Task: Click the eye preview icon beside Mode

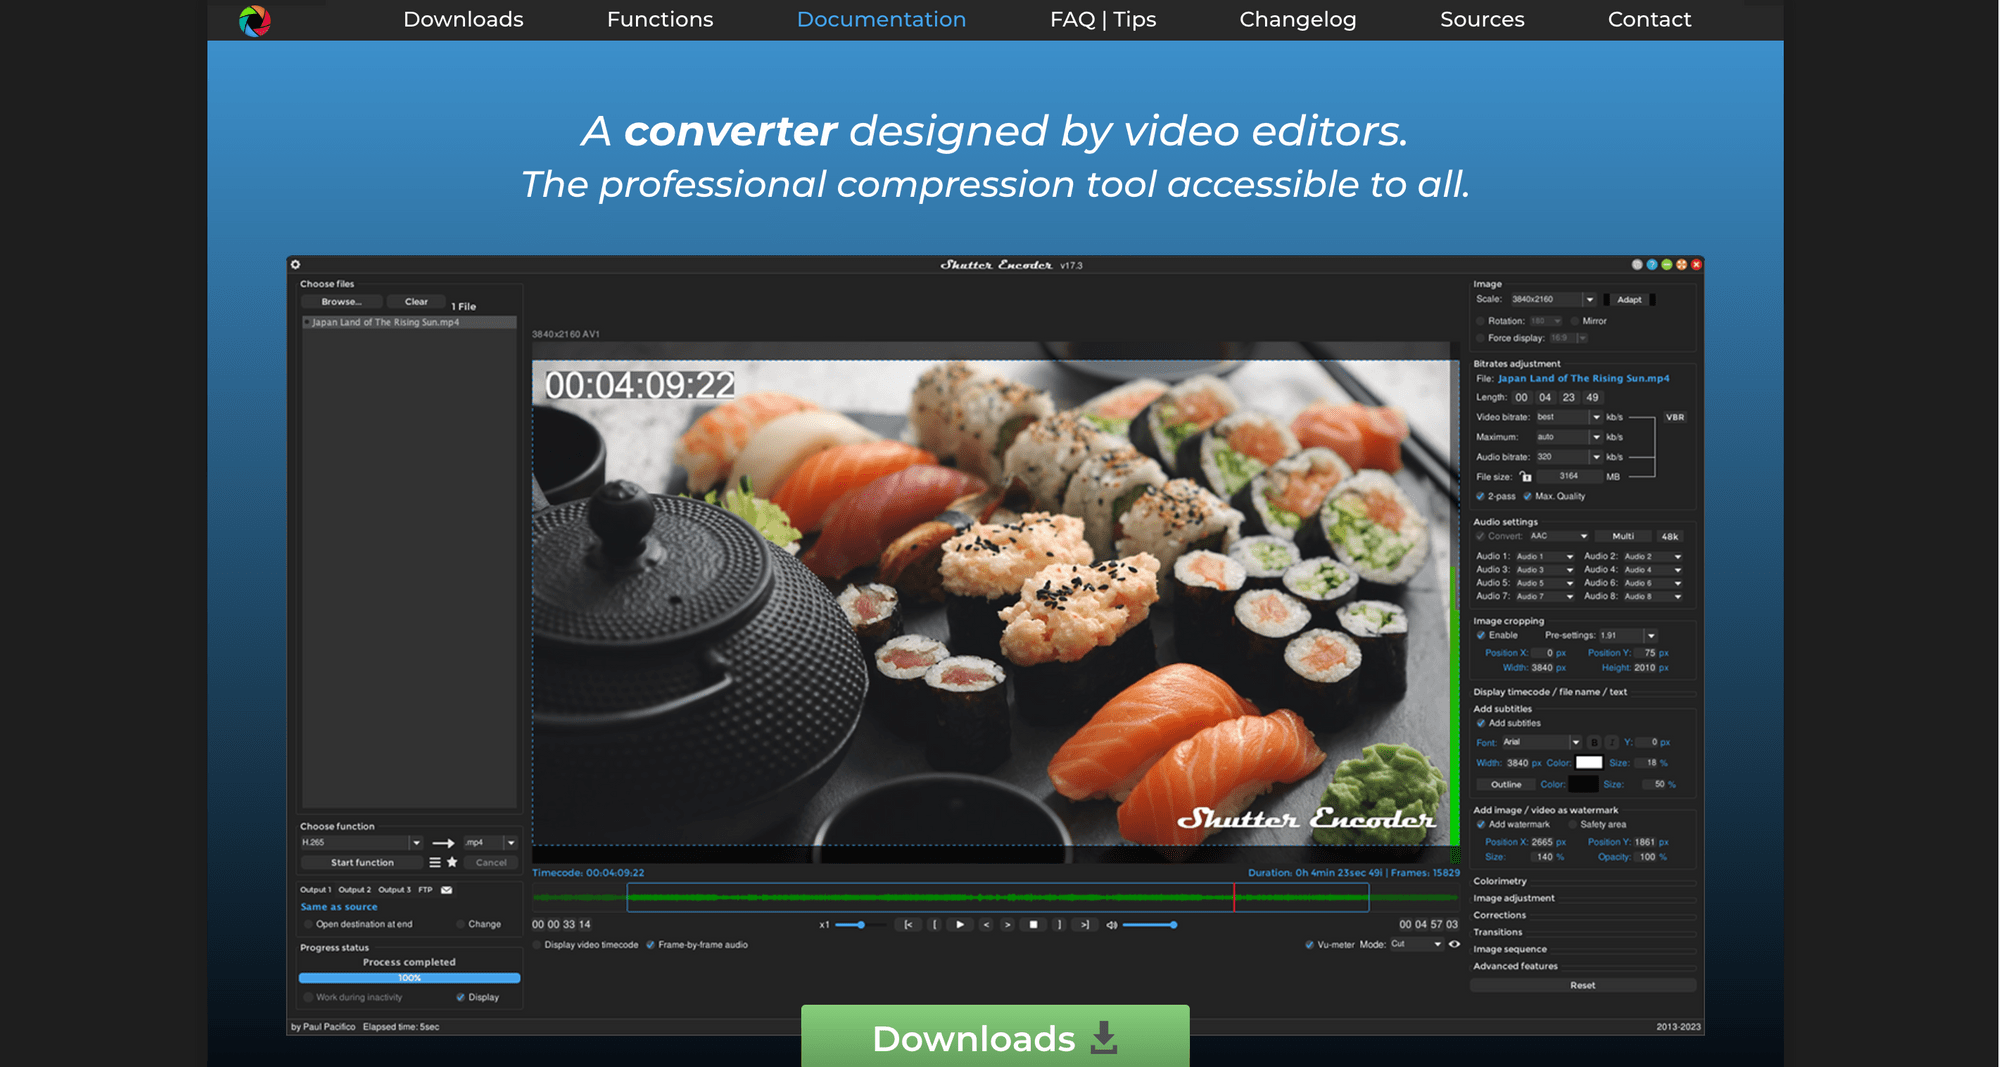Action: pos(1454,944)
